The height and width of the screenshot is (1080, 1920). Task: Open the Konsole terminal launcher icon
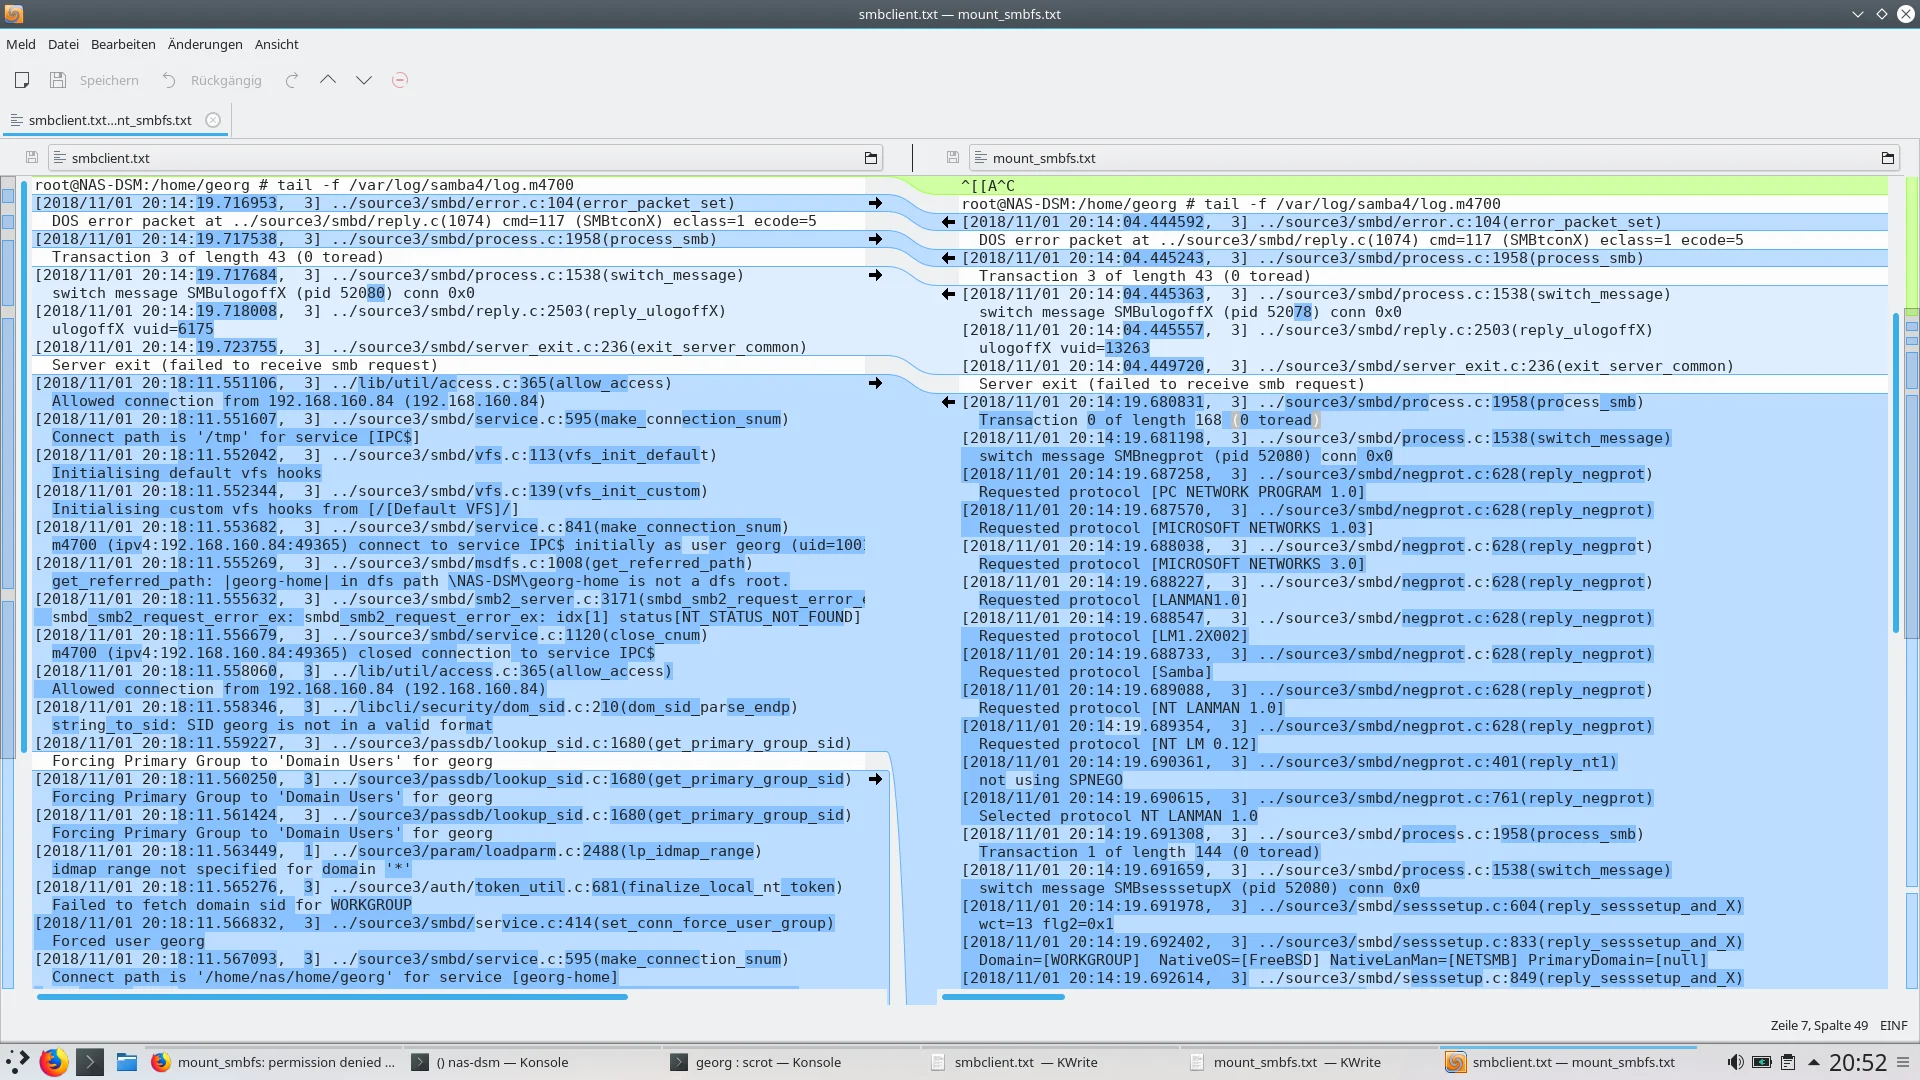coord(90,1062)
